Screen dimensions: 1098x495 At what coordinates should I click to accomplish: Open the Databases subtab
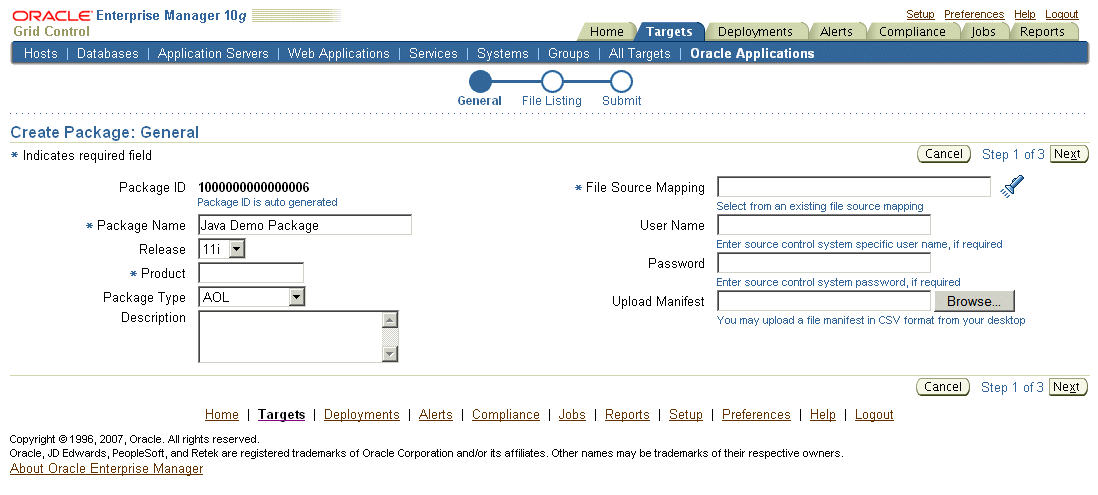(108, 53)
